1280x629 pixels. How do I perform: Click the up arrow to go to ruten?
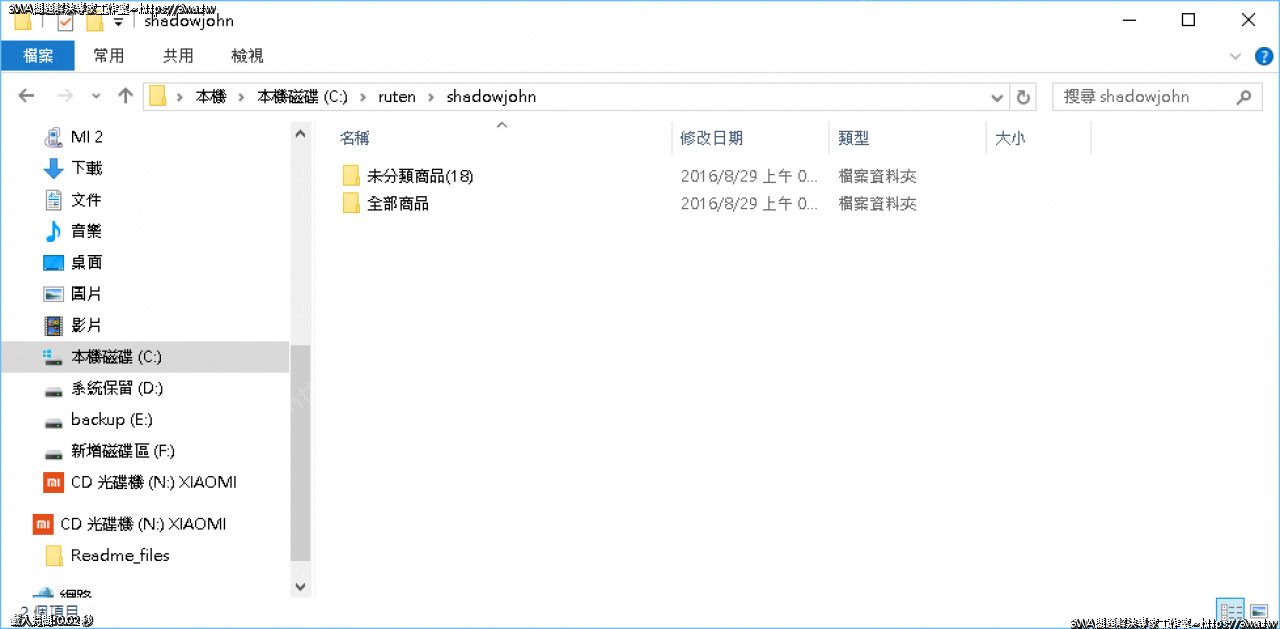coord(124,95)
